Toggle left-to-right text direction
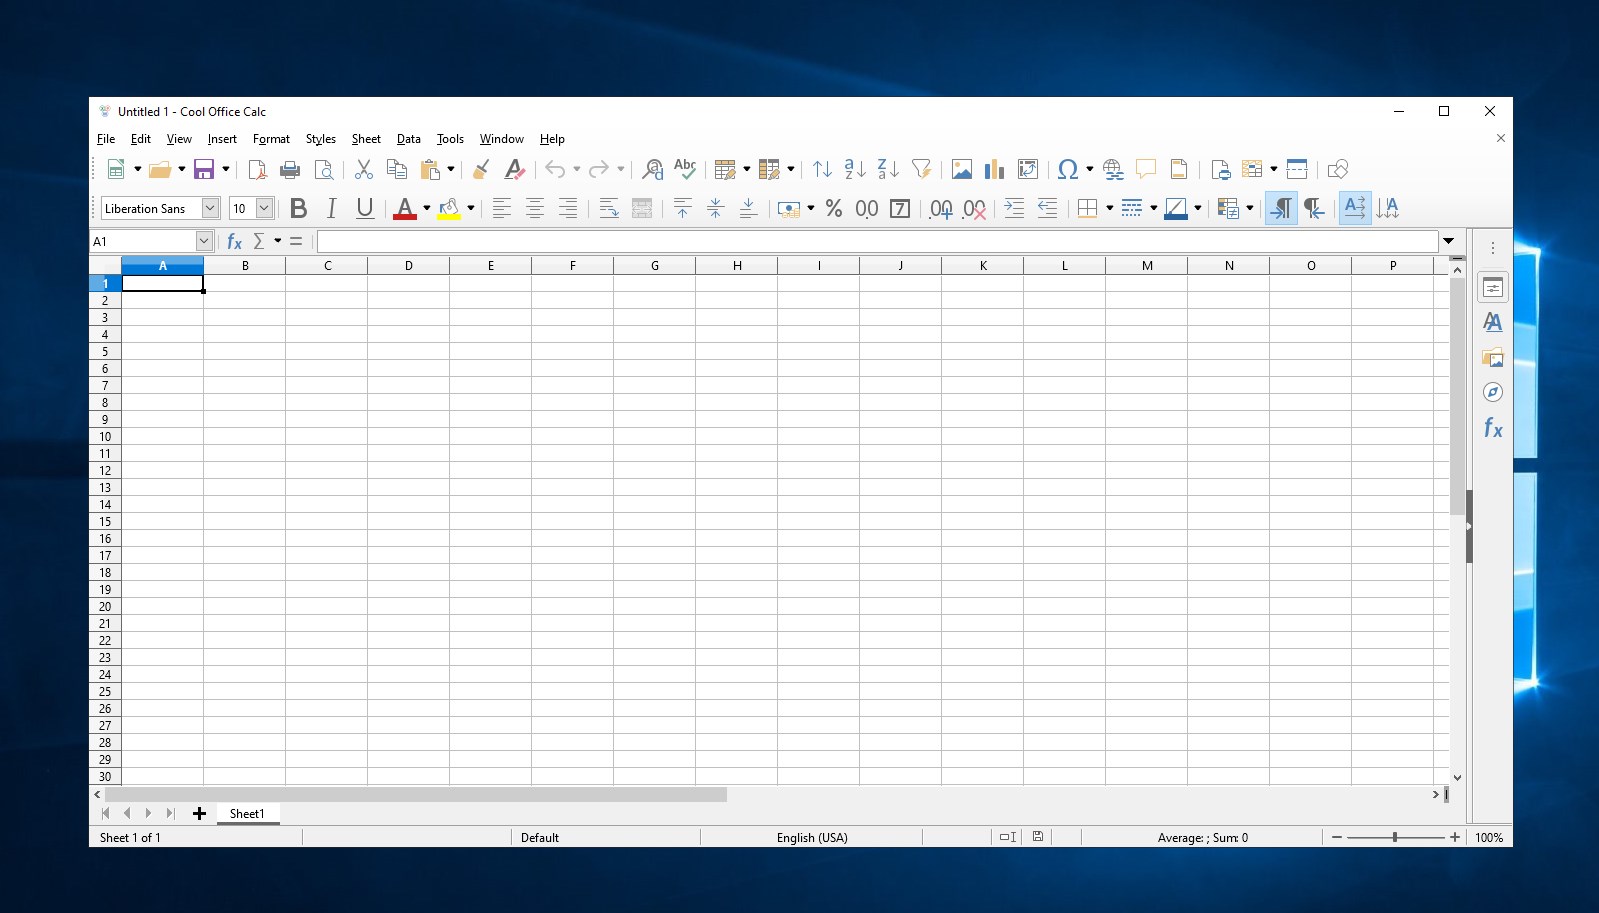Screen dimensions: 1599x913 click(x=1281, y=208)
